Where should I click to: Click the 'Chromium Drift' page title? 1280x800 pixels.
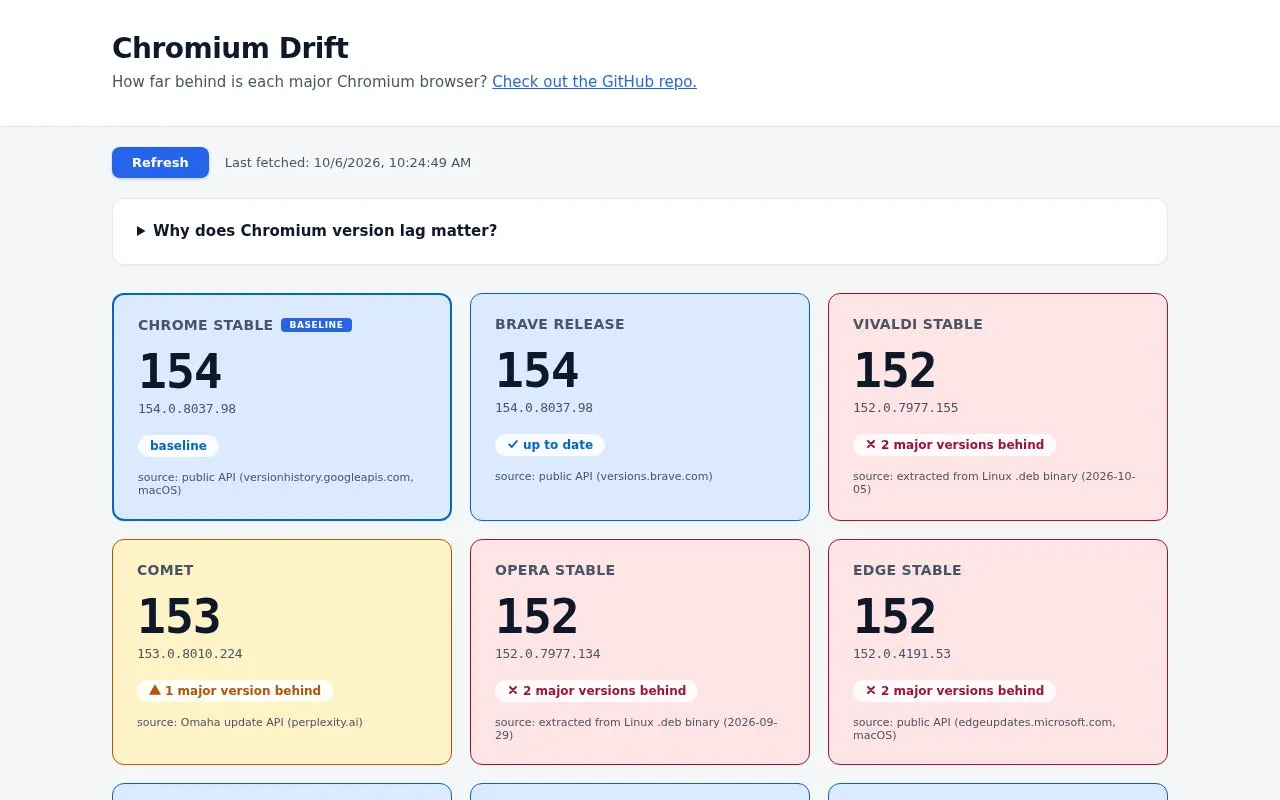[230, 48]
